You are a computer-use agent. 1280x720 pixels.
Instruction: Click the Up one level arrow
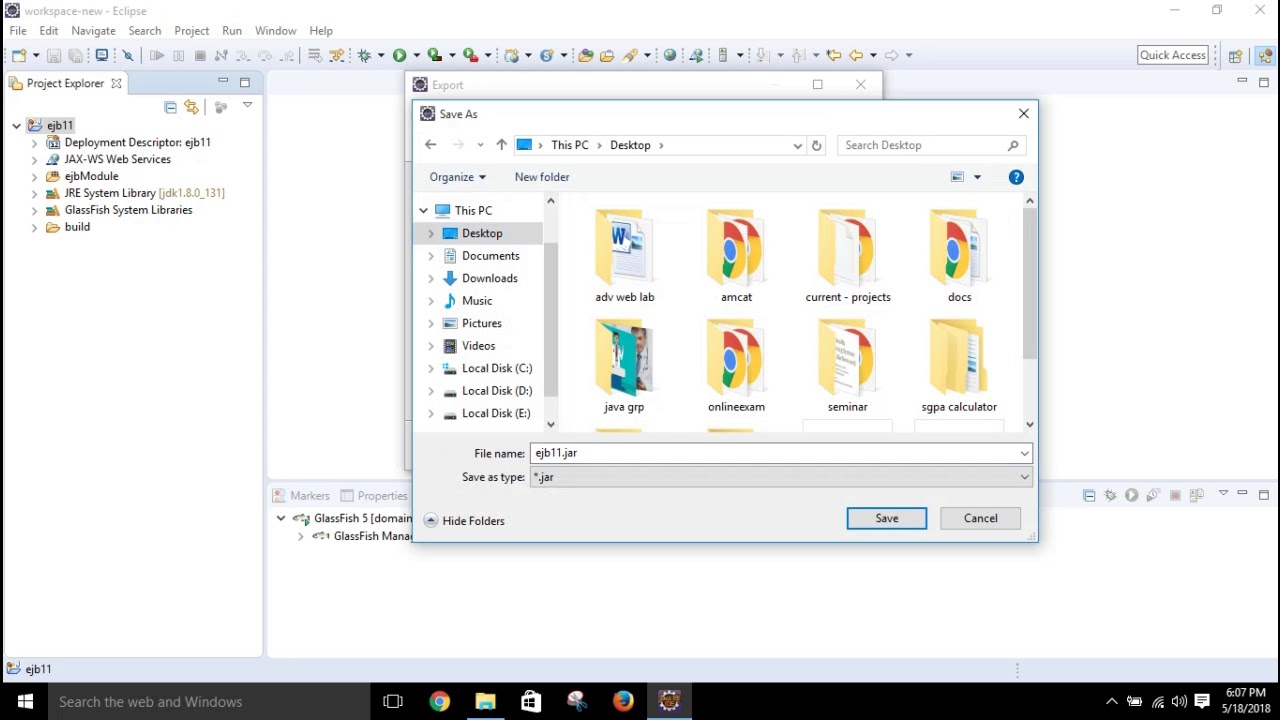[x=501, y=145]
